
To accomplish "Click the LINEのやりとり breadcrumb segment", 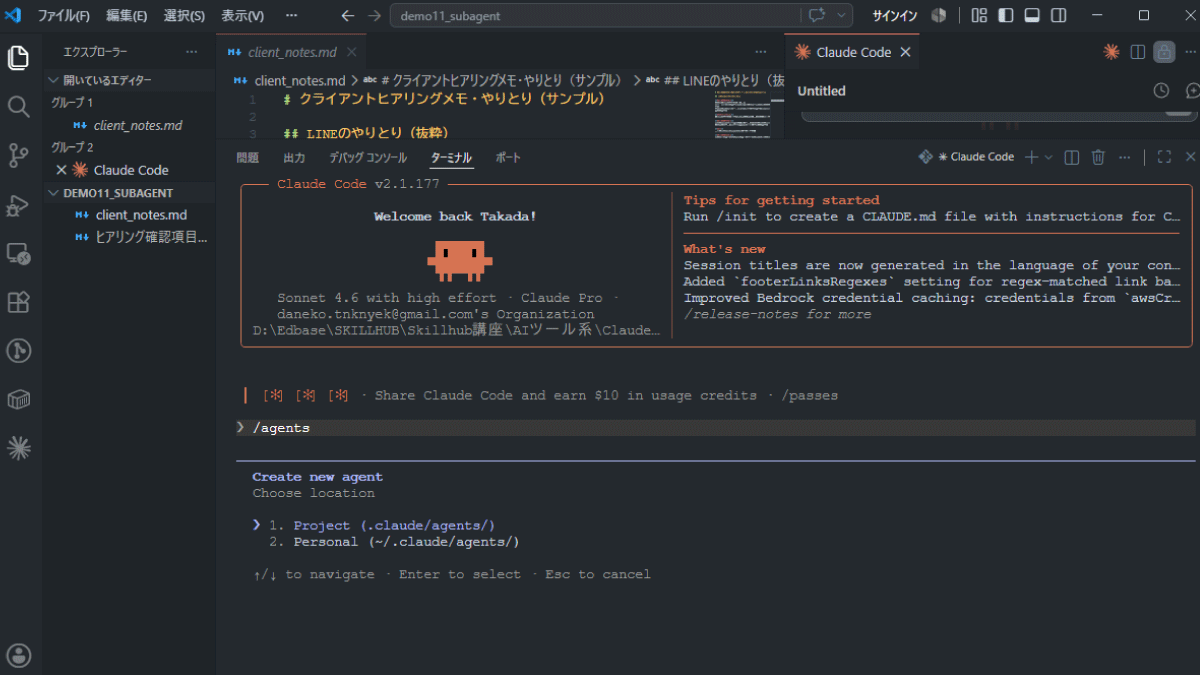I will click(x=722, y=80).
